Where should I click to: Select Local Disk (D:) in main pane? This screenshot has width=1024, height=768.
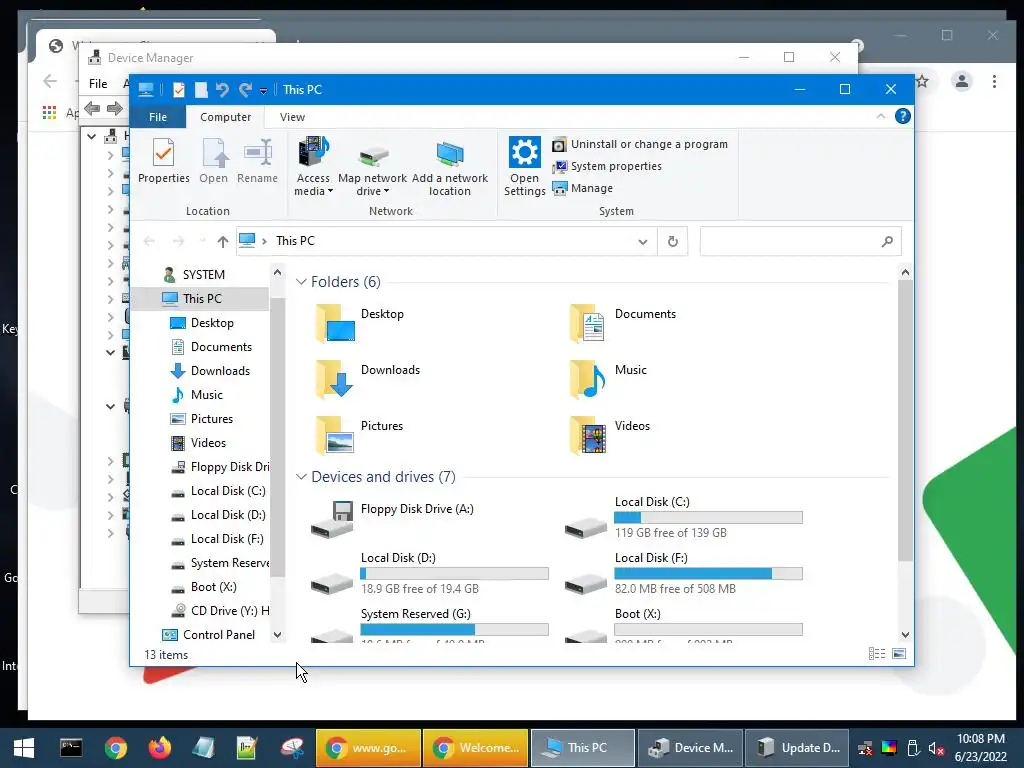click(429, 575)
